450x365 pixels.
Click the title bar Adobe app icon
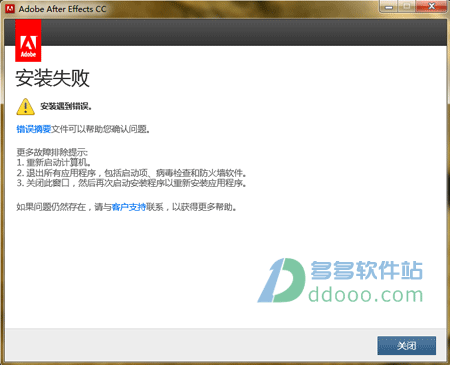[10, 9]
